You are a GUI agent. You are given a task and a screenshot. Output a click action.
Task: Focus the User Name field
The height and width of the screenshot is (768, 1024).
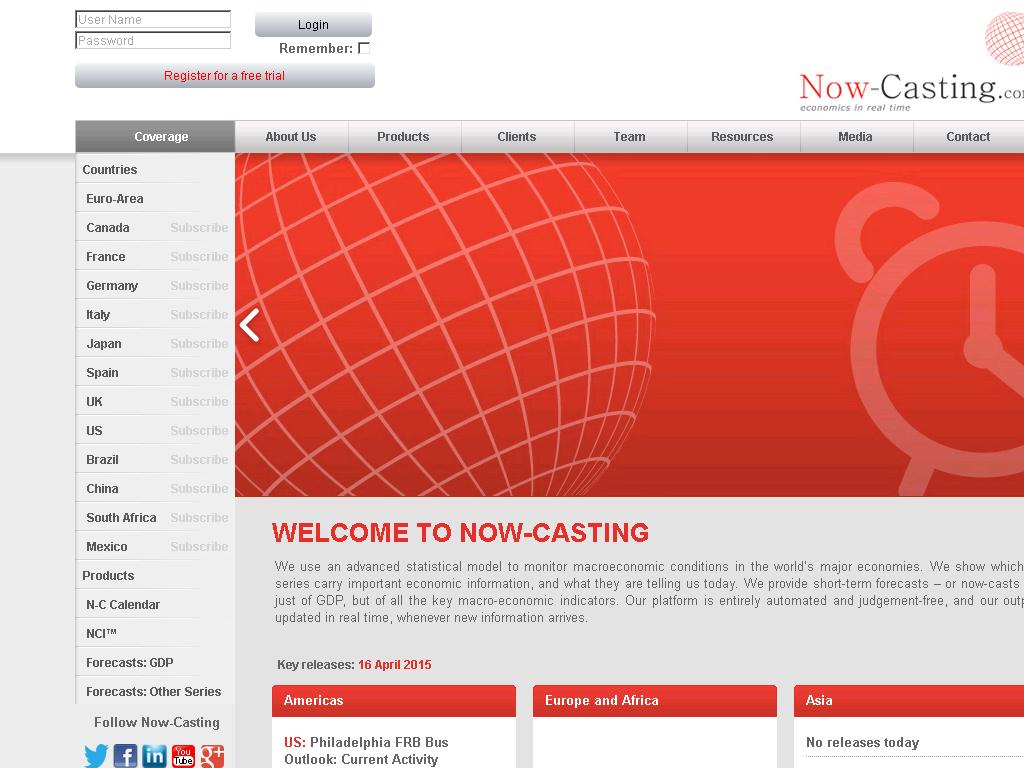(153, 20)
